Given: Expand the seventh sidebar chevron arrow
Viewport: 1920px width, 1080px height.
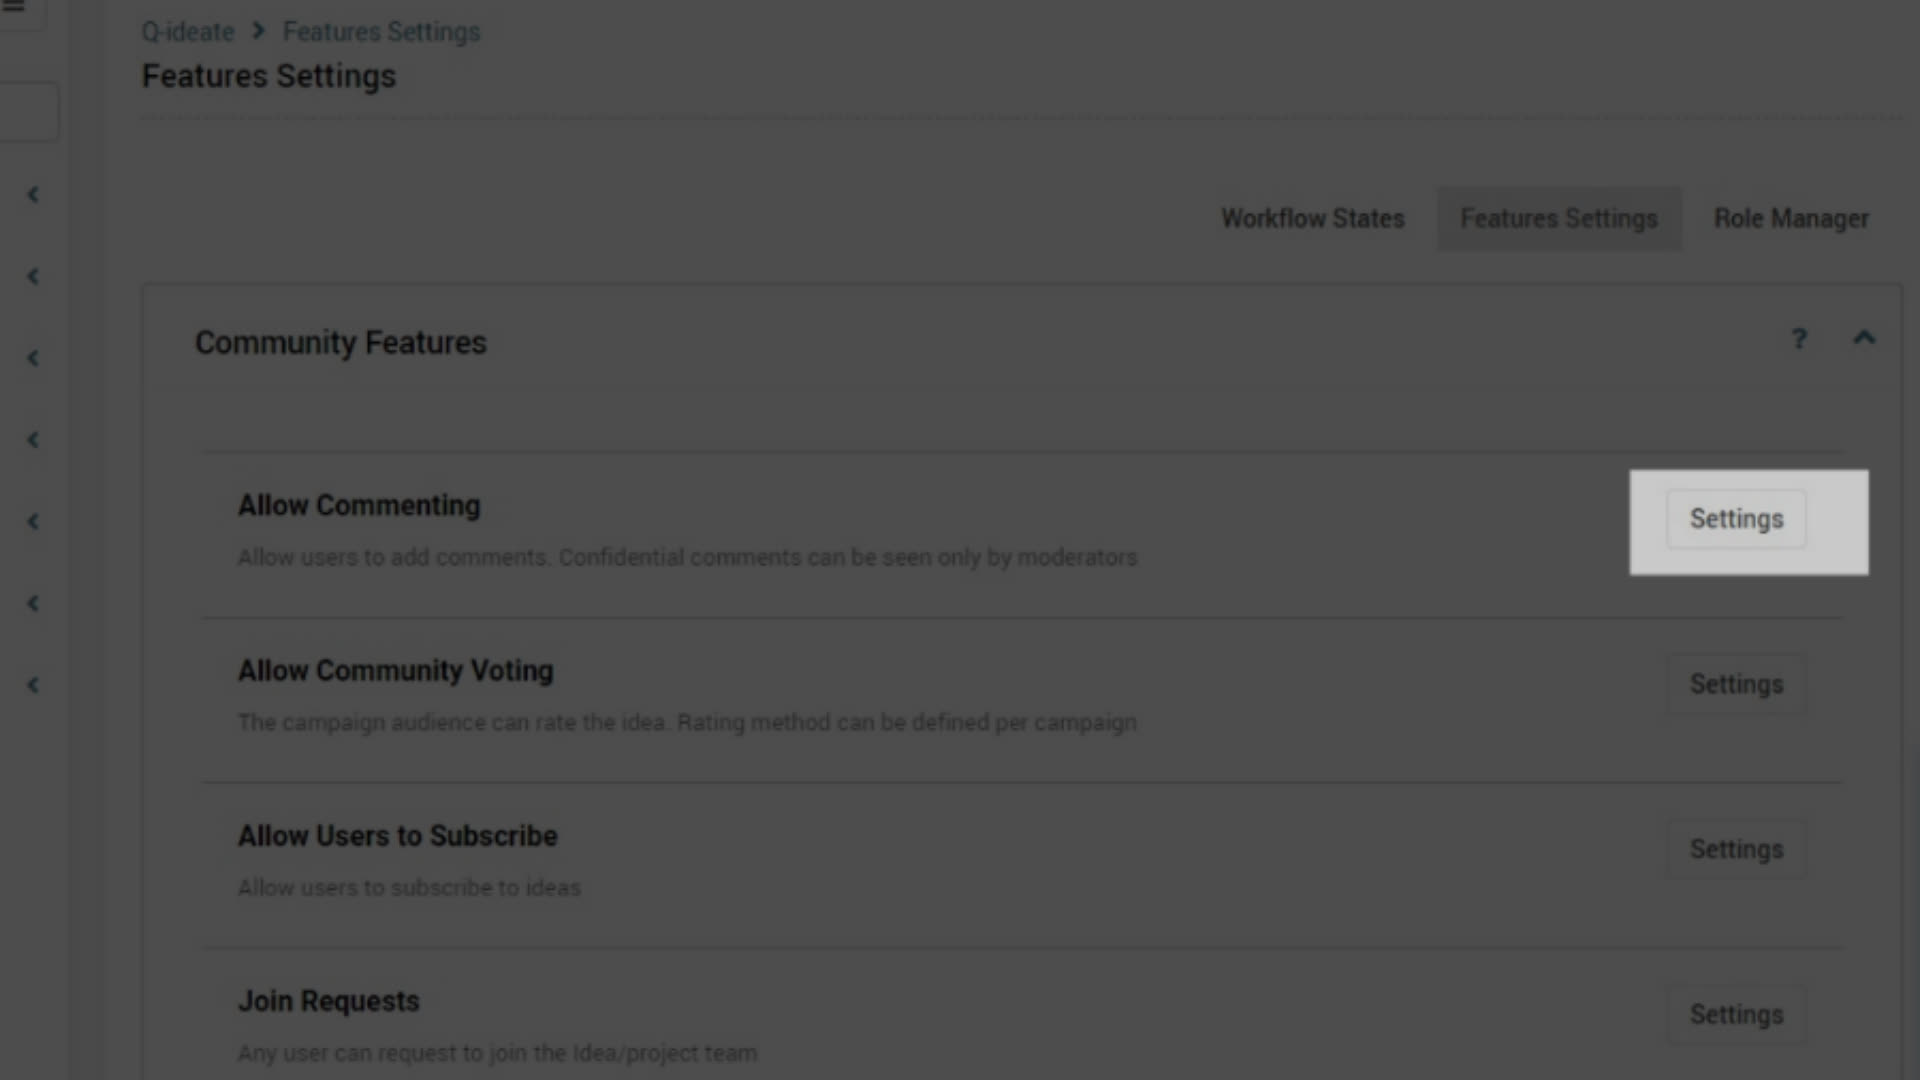Looking at the screenshot, I should tap(33, 685).
